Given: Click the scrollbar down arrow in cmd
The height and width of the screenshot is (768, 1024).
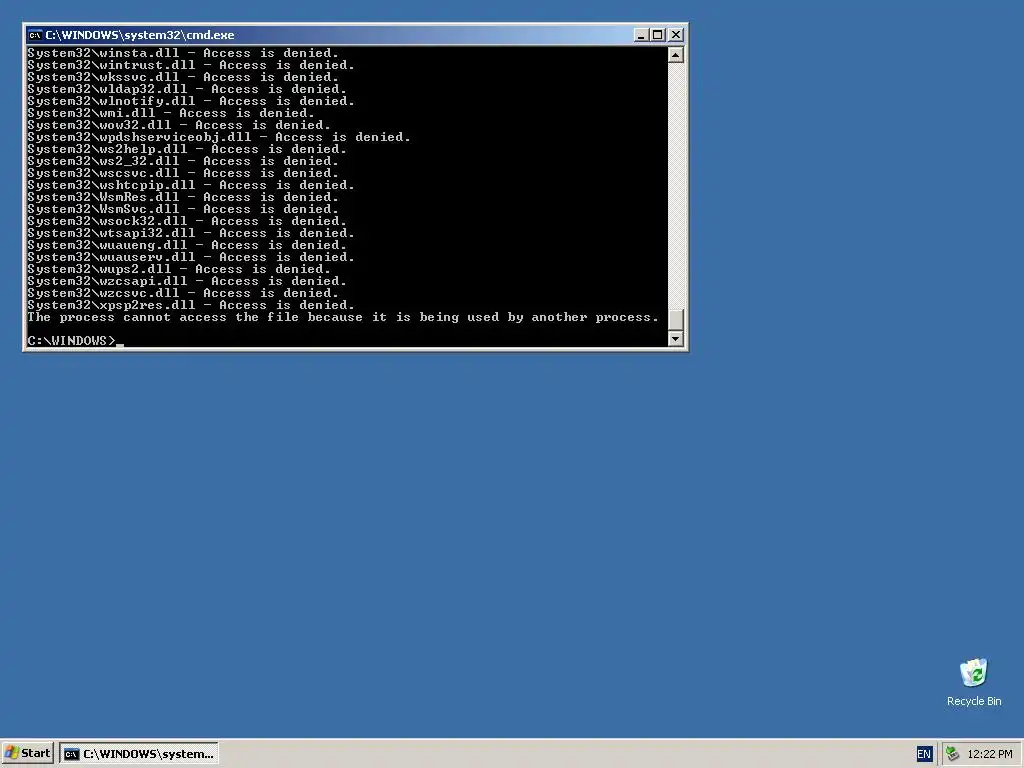Looking at the screenshot, I should 676,339.
